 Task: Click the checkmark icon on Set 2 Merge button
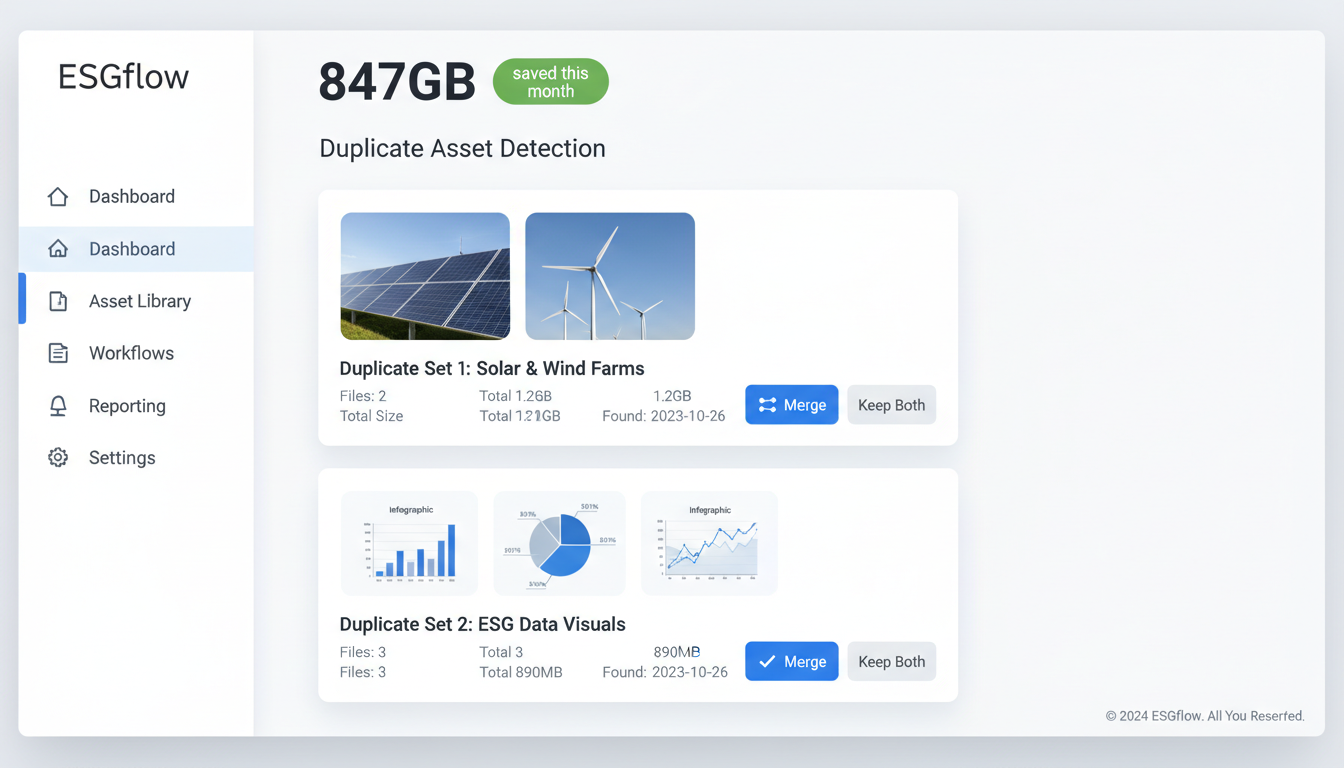[767, 661]
